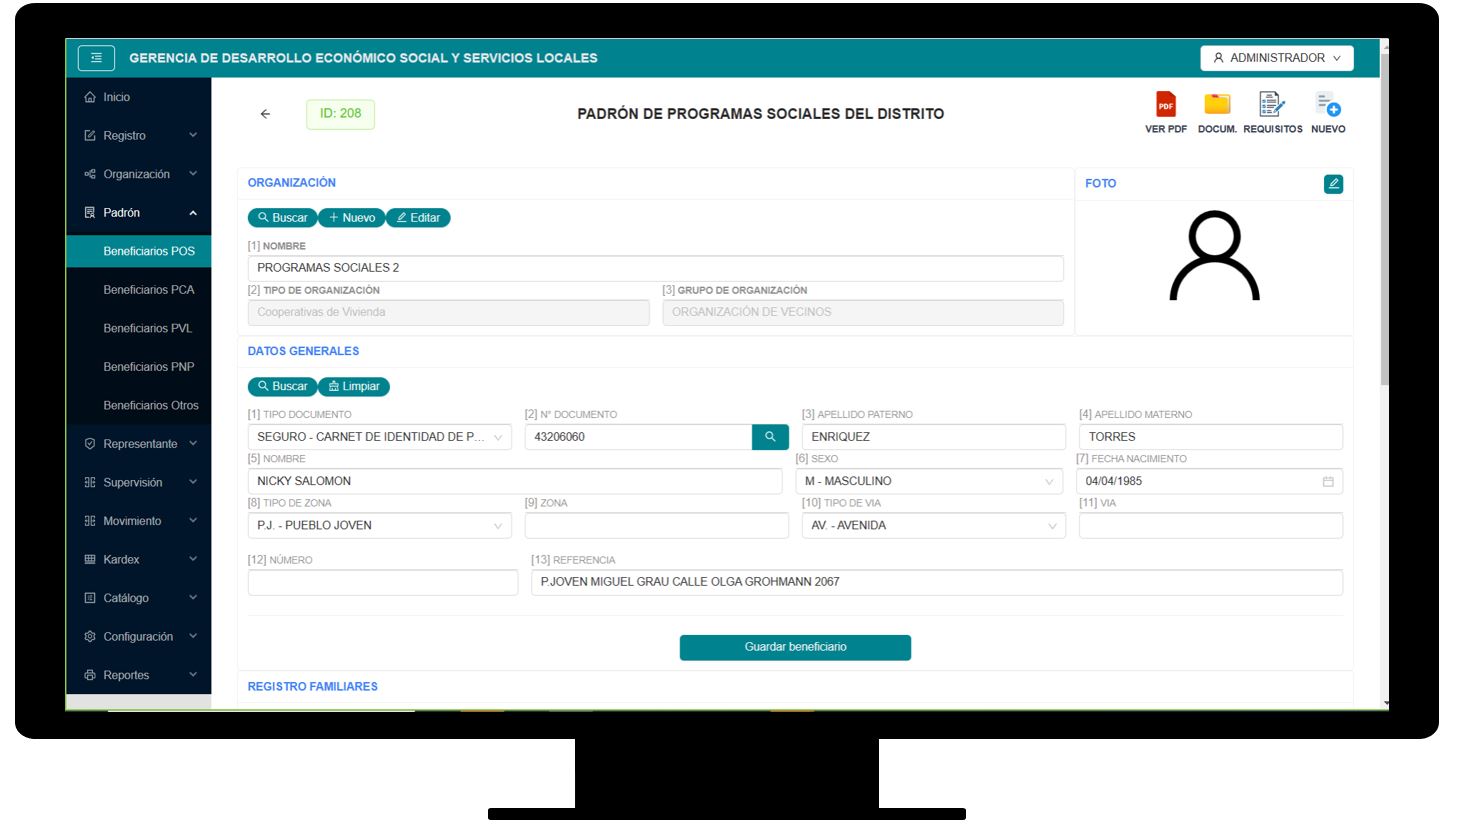Expand the Registro sidebar menu
1461x825 pixels.
[139, 136]
